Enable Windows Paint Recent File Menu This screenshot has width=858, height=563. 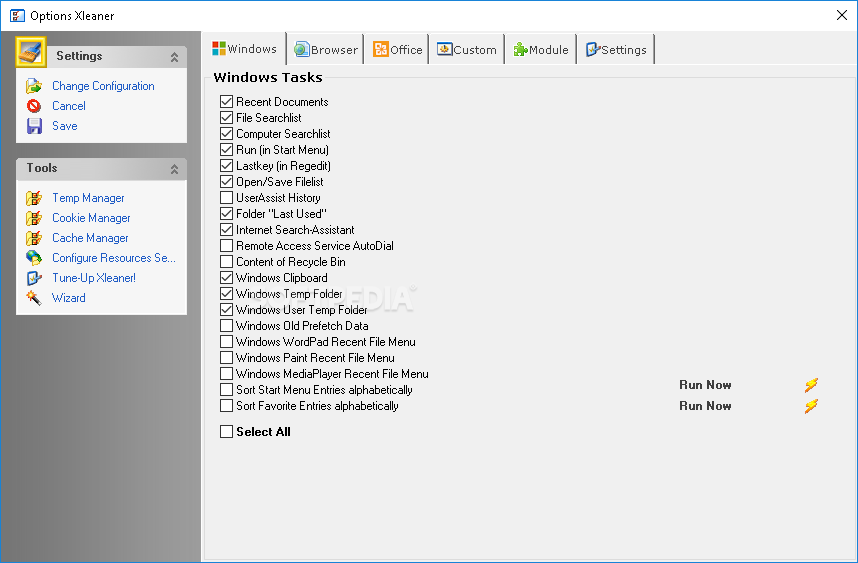tap(227, 358)
